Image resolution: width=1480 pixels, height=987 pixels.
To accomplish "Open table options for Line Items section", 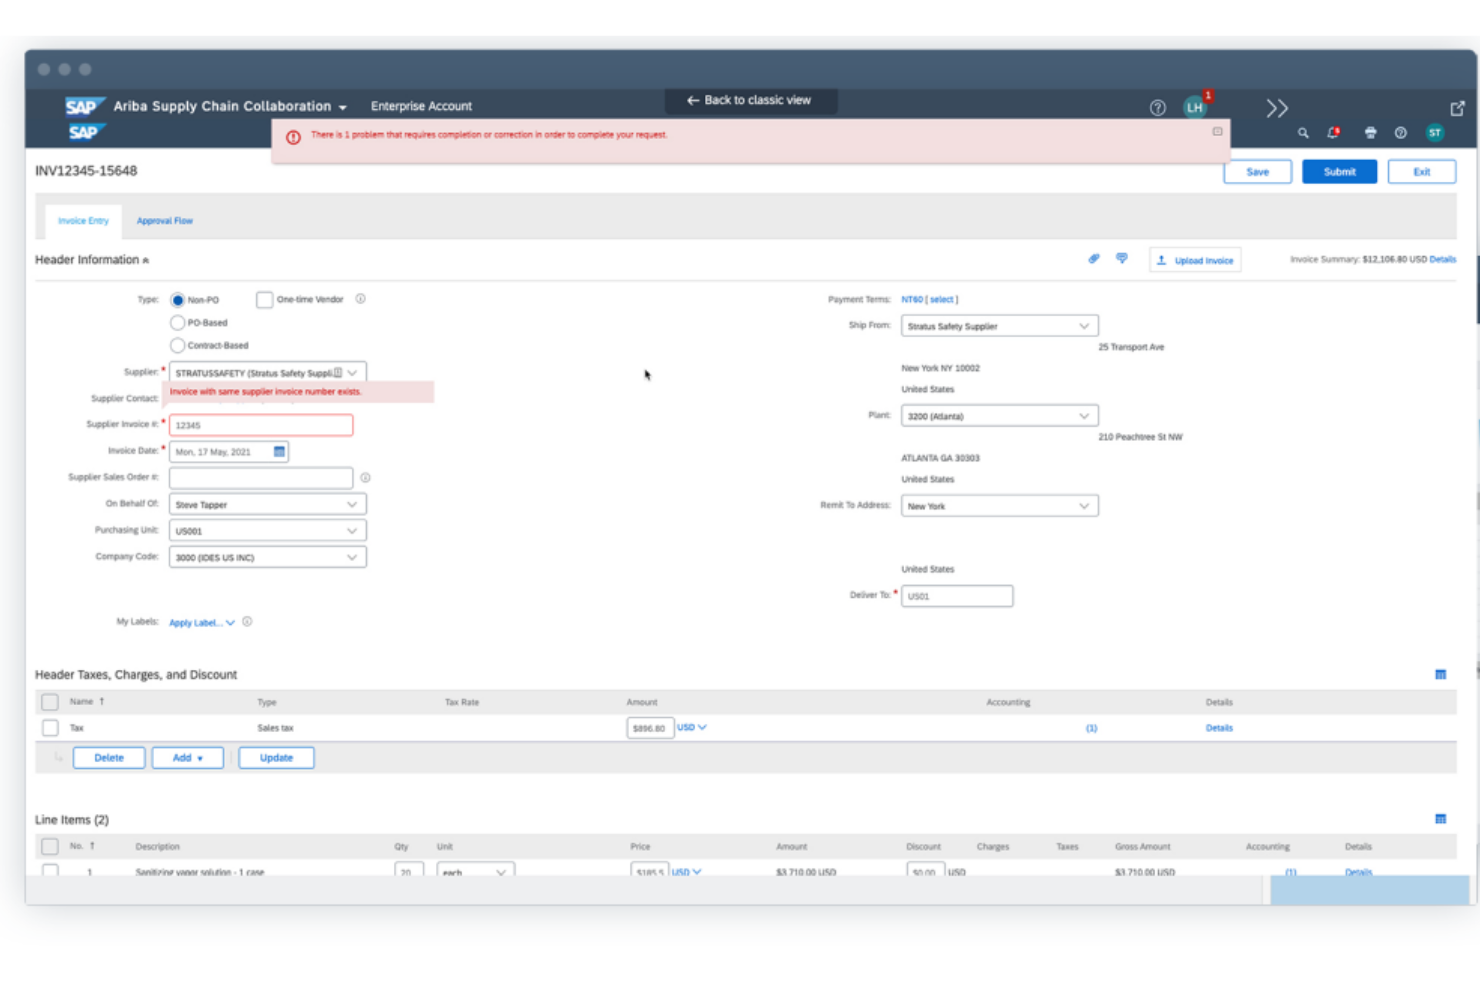I will [x=1441, y=819].
